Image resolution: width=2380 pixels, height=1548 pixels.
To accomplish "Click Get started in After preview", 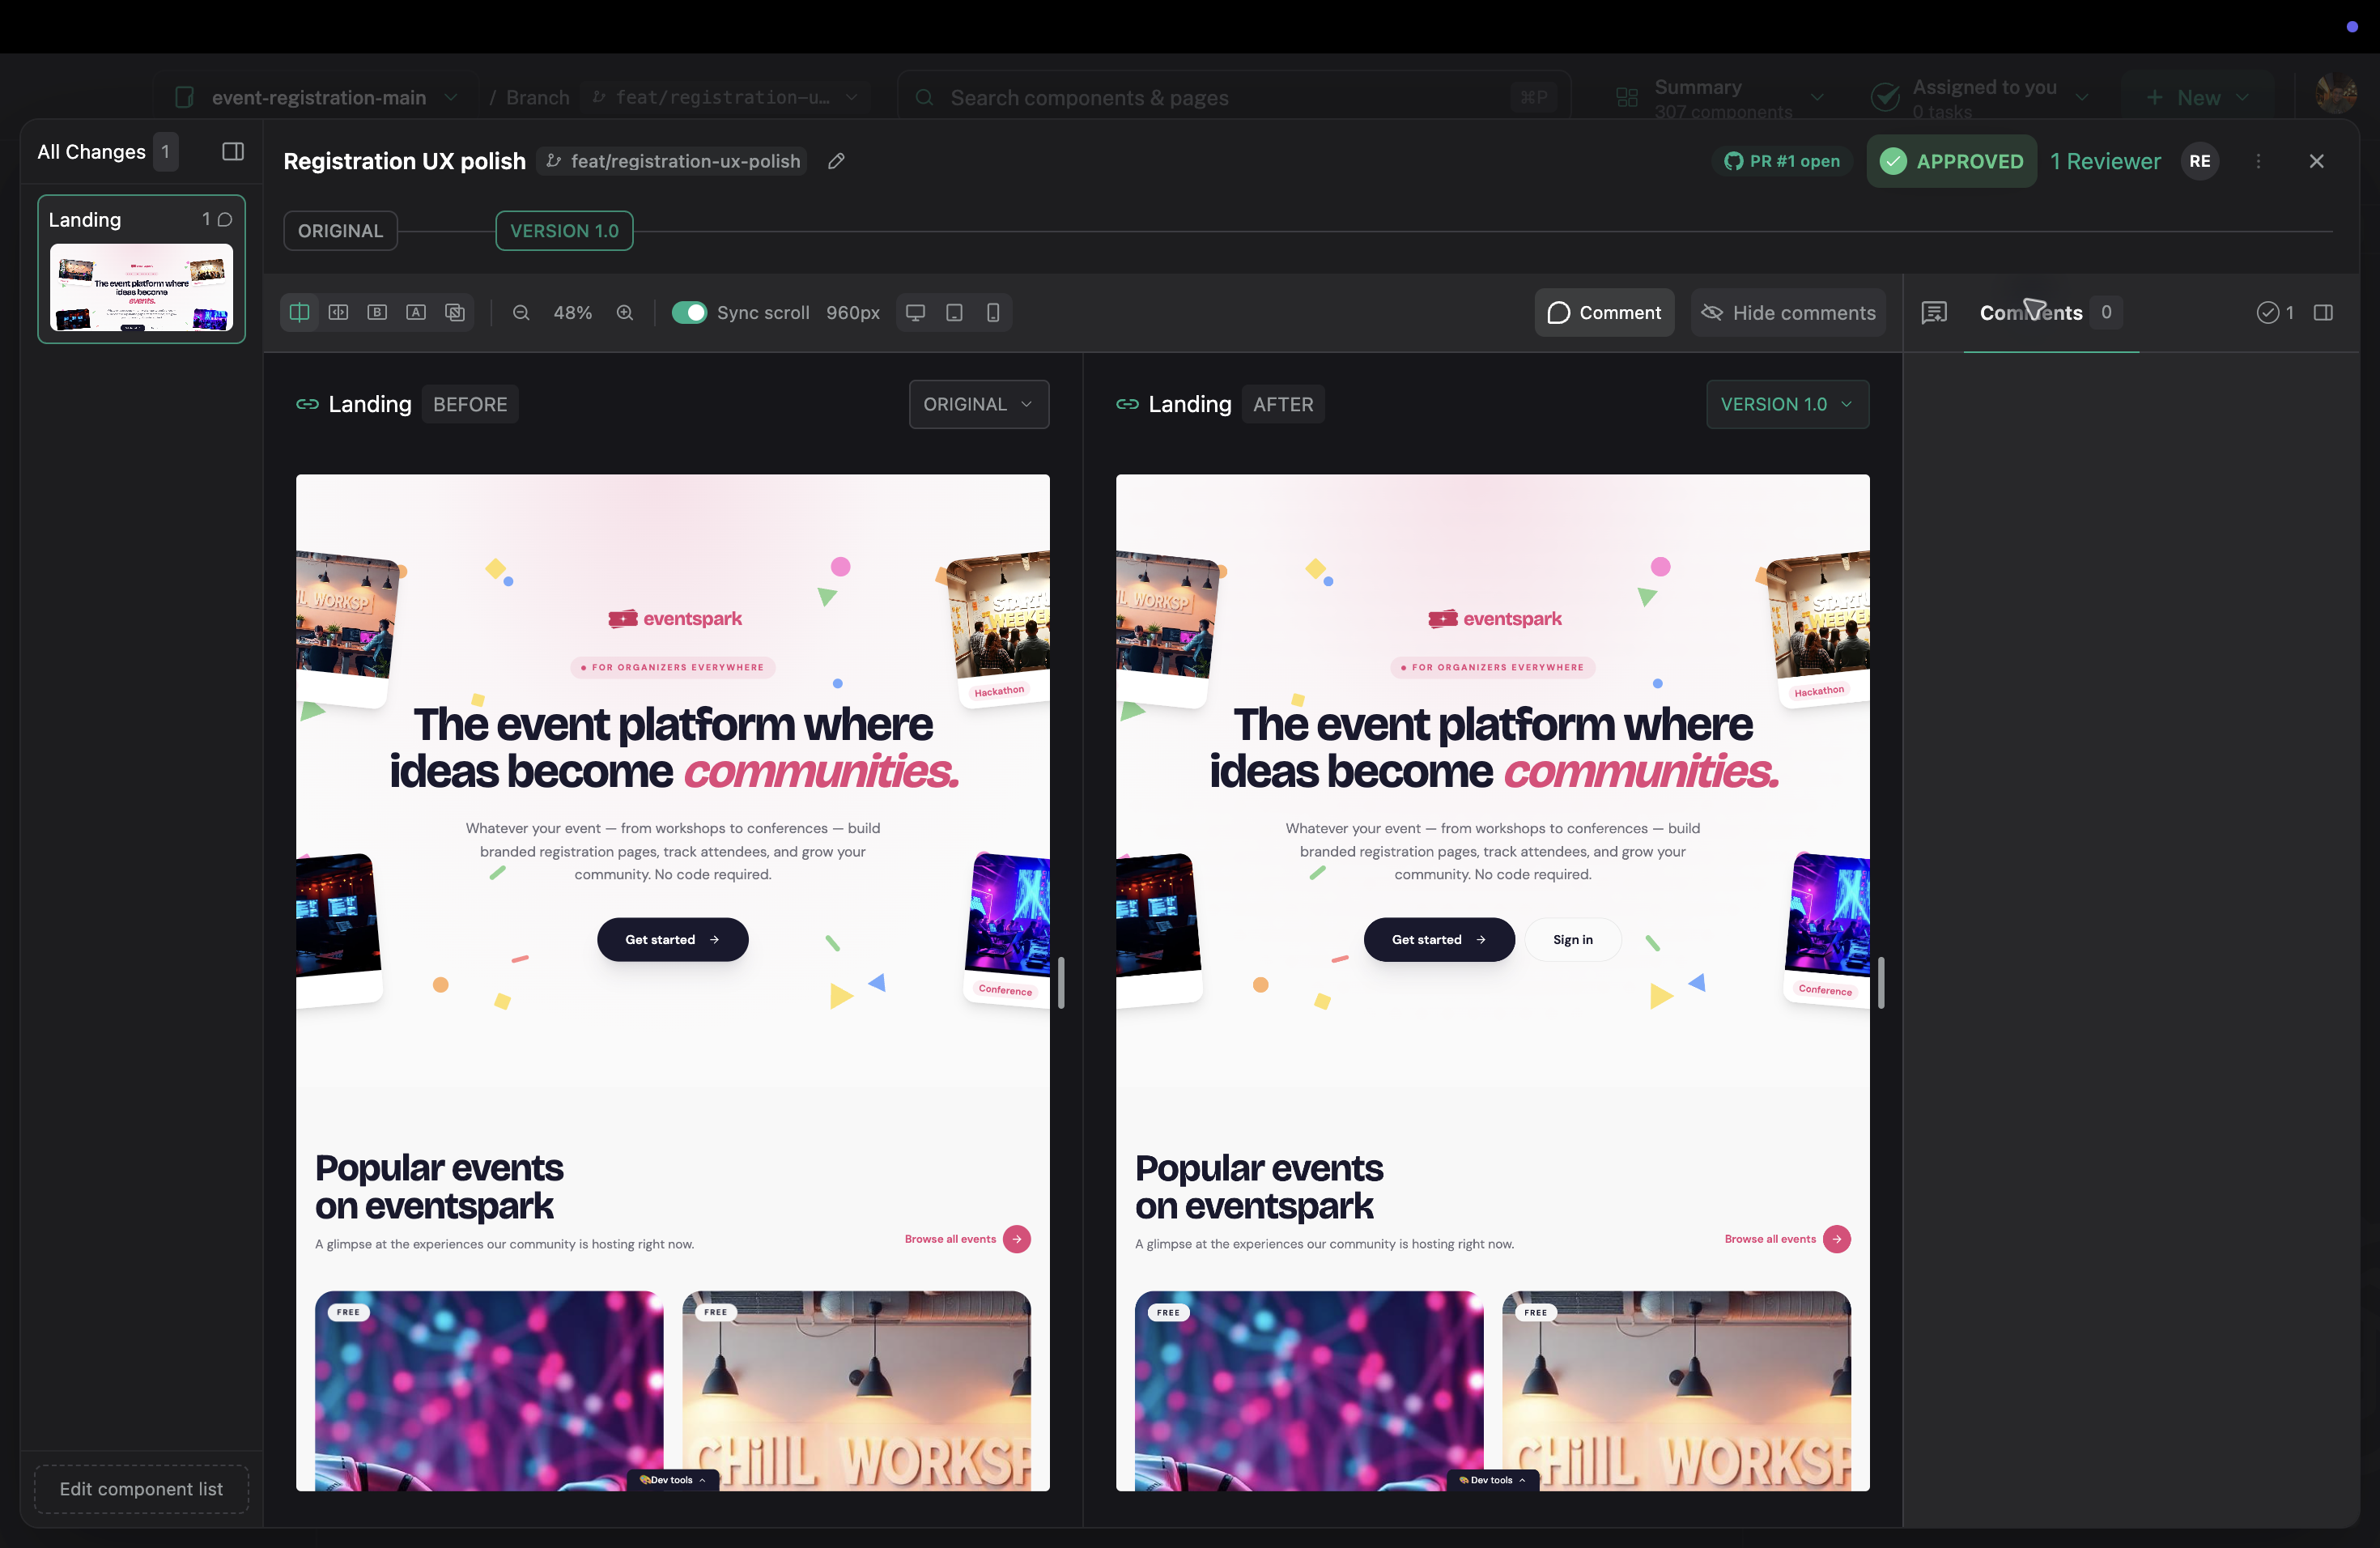I will tap(1439, 939).
